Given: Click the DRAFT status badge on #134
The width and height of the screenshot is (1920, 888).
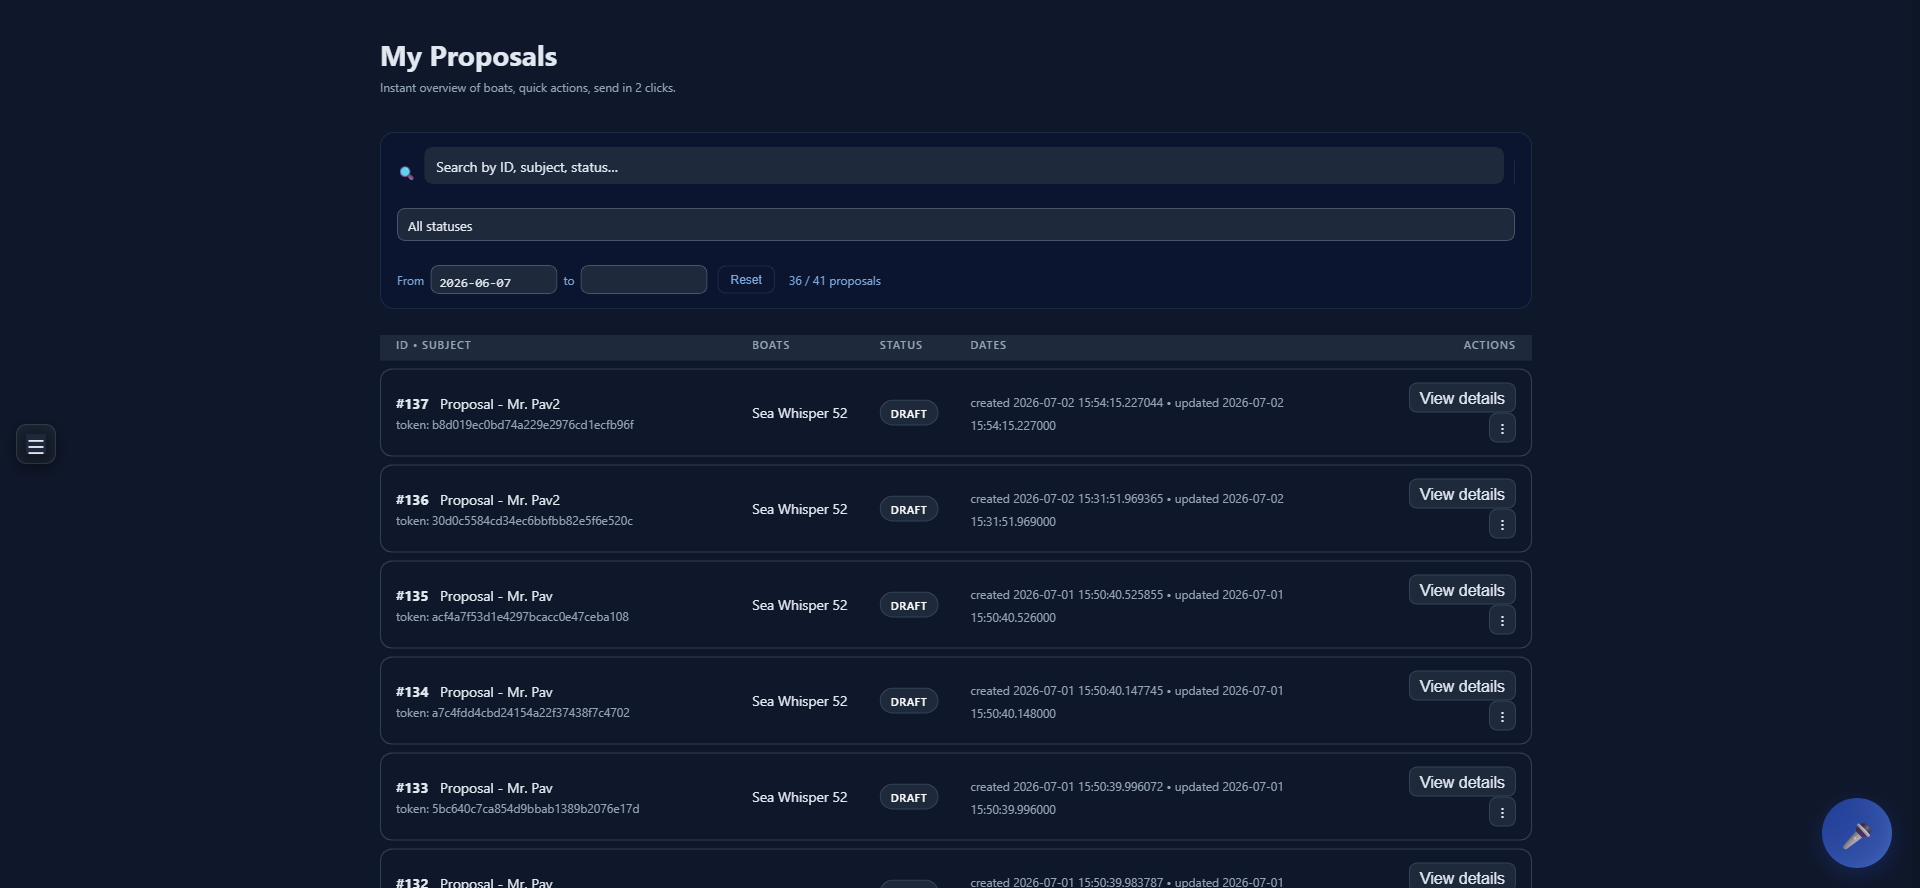Looking at the screenshot, I should (908, 701).
